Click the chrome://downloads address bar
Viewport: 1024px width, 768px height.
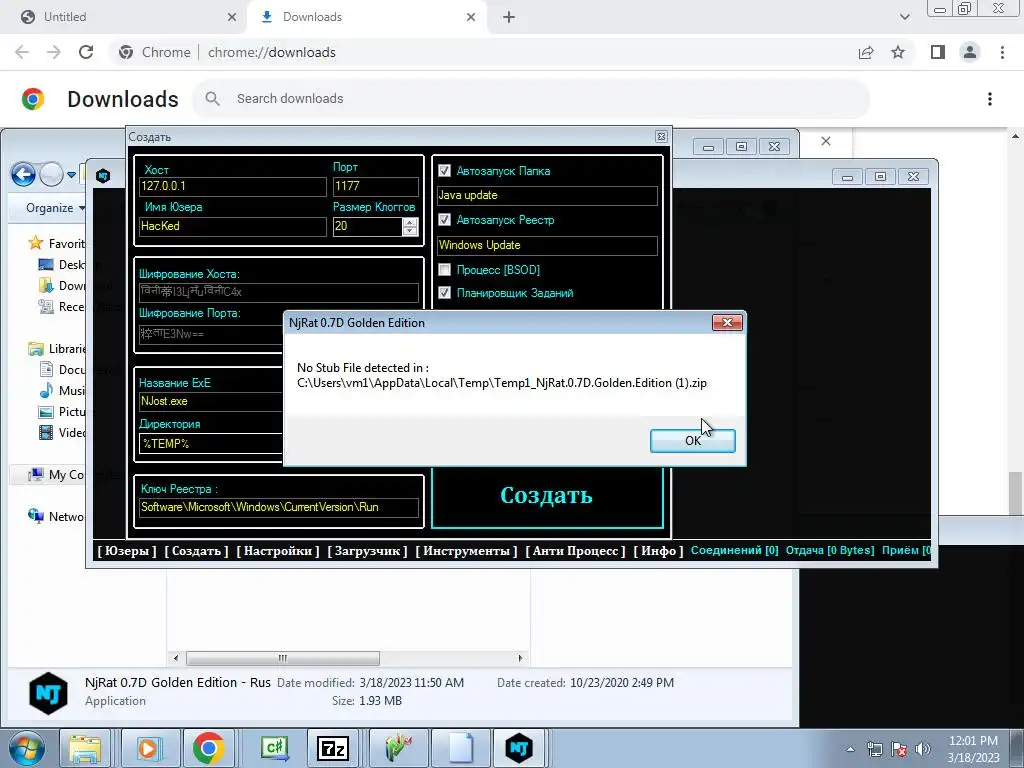tap(272, 52)
